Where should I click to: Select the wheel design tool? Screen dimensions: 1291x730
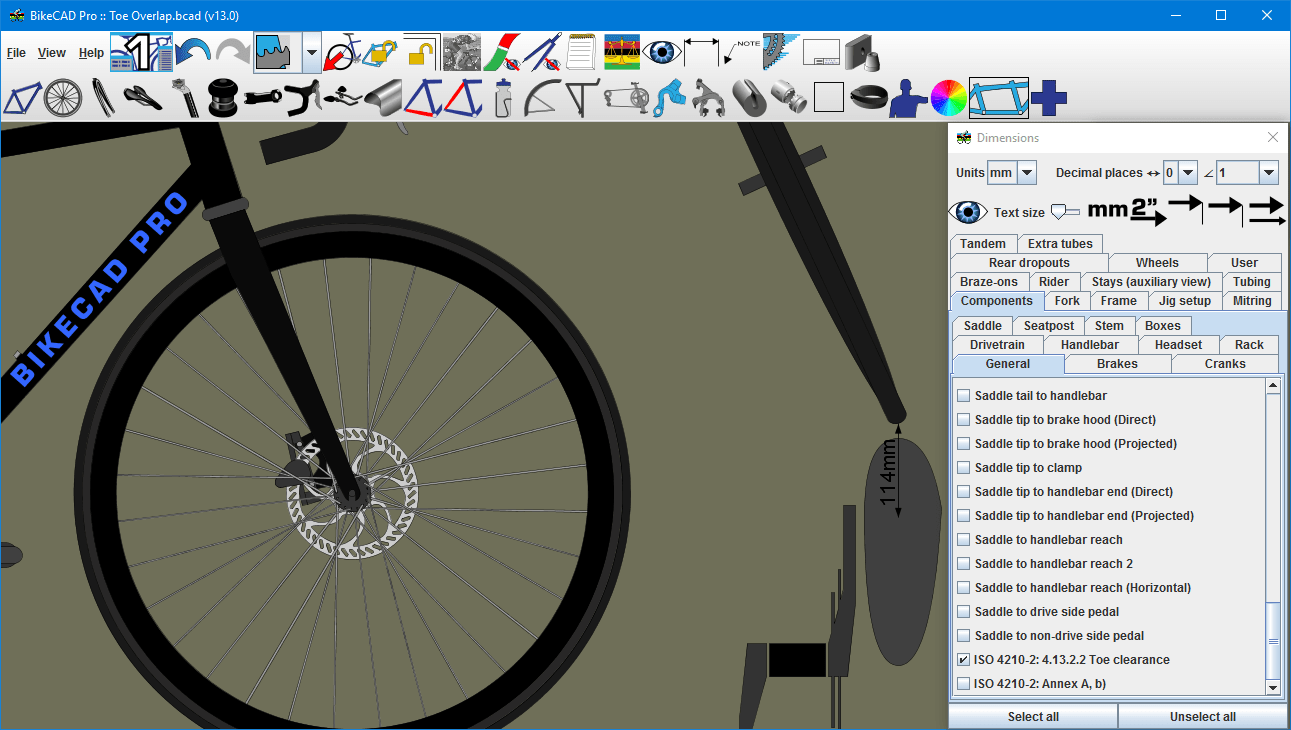62,98
